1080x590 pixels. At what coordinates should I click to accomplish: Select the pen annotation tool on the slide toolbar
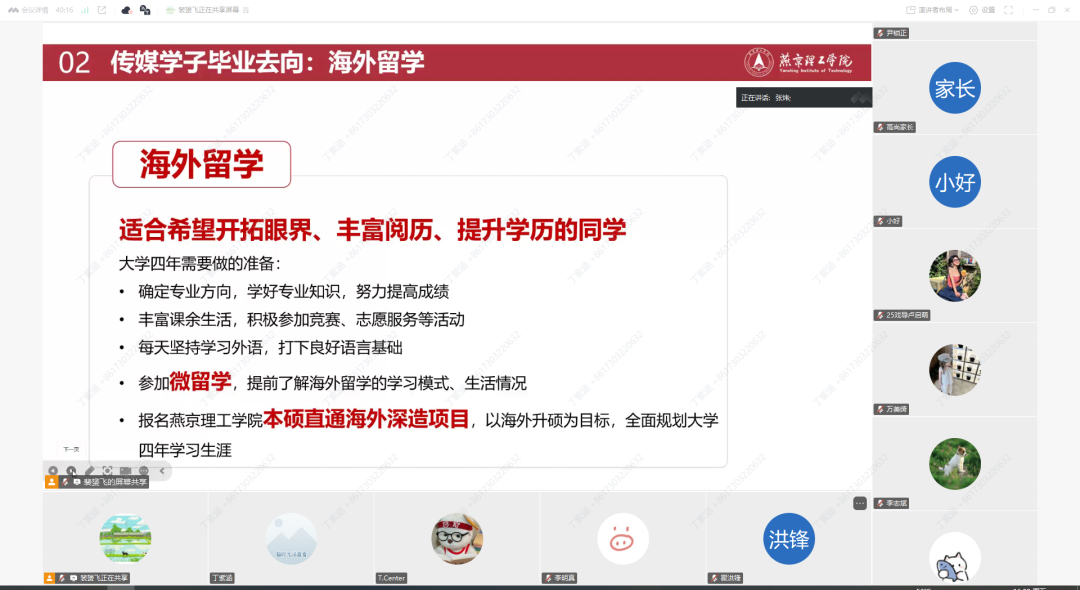coord(89,471)
